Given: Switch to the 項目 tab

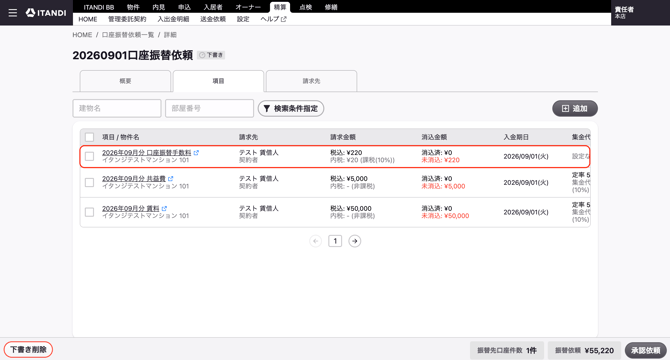Looking at the screenshot, I should click(218, 81).
